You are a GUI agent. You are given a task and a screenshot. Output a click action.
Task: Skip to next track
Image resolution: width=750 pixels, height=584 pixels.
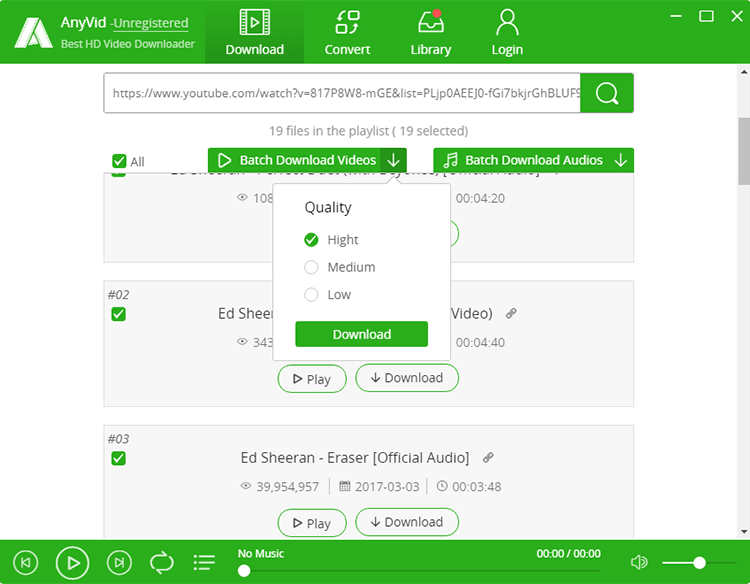[119, 562]
